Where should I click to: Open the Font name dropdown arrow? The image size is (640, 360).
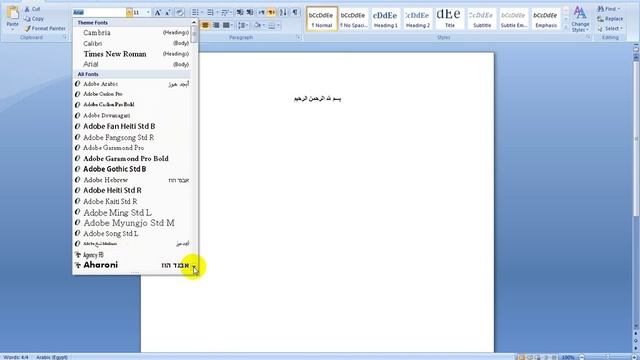129,13
